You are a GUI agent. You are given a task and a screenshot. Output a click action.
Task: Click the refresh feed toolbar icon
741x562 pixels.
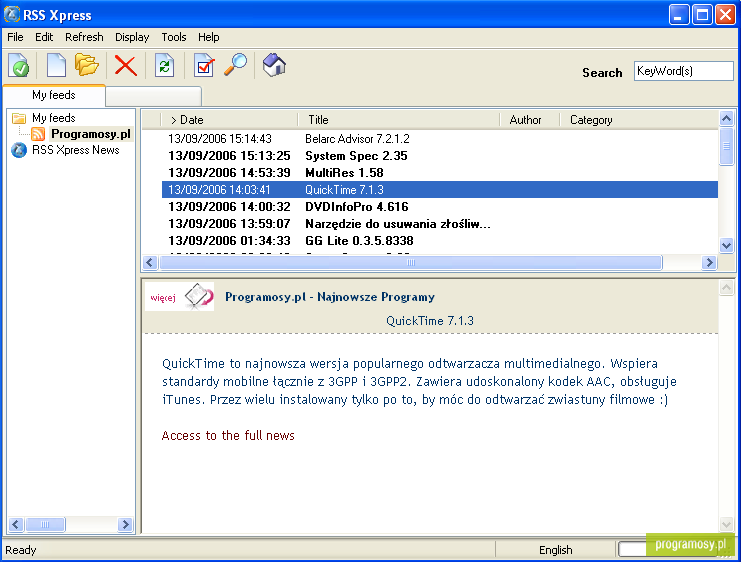164,65
